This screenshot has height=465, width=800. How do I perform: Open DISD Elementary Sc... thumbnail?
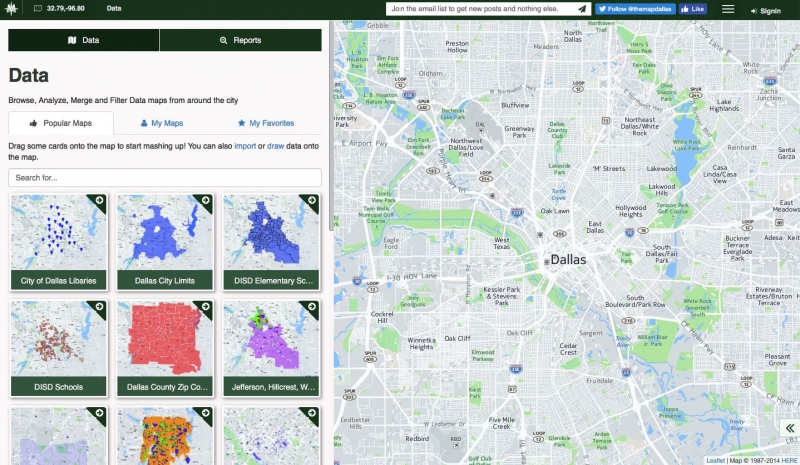tap(271, 233)
